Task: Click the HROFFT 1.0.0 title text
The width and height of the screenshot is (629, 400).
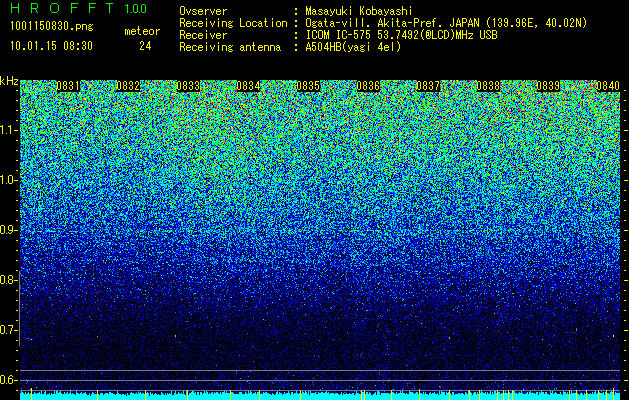Action: pos(79,8)
